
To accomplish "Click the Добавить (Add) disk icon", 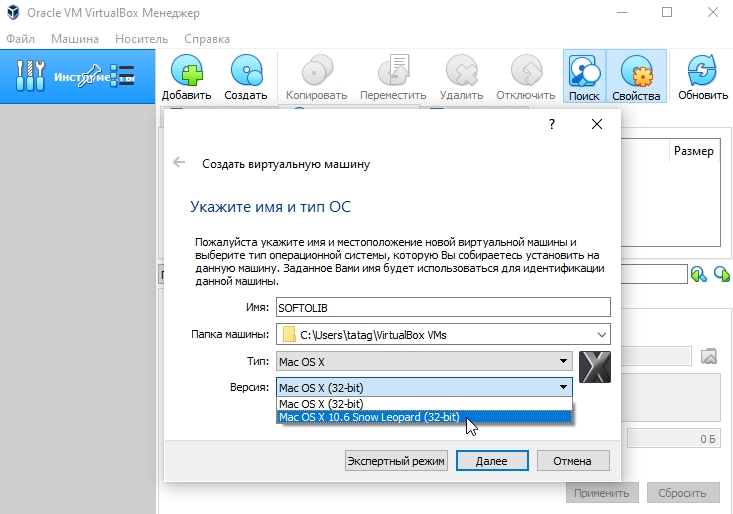I will (187, 70).
